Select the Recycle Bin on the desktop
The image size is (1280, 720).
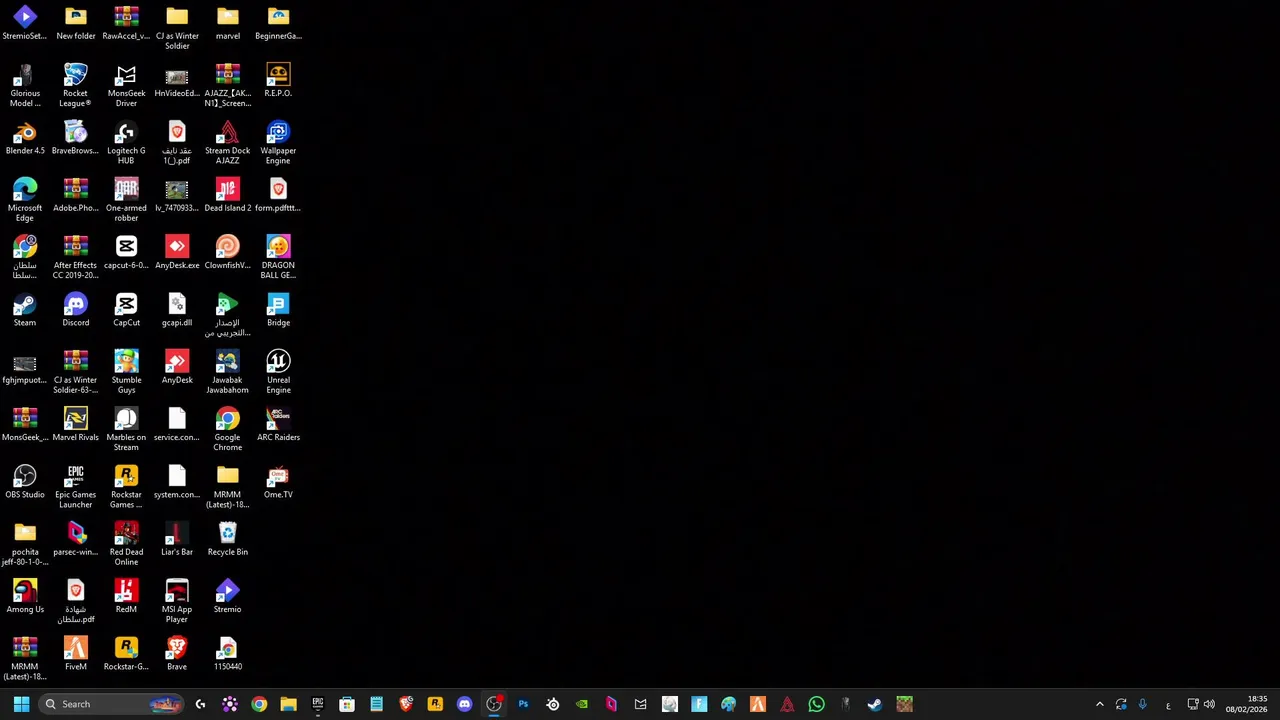227,539
